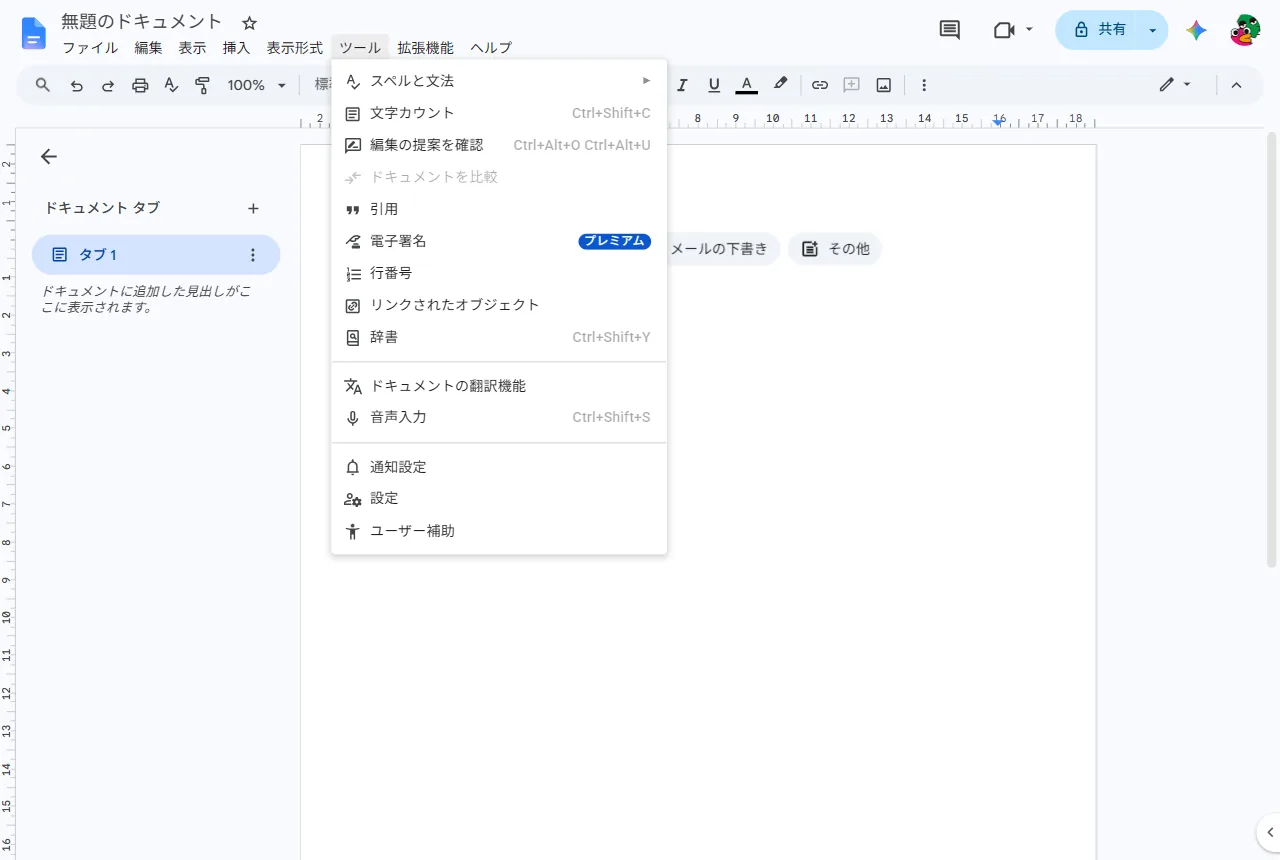Click the insert image icon
This screenshot has width=1280, height=860.
(x=884, y=85)
